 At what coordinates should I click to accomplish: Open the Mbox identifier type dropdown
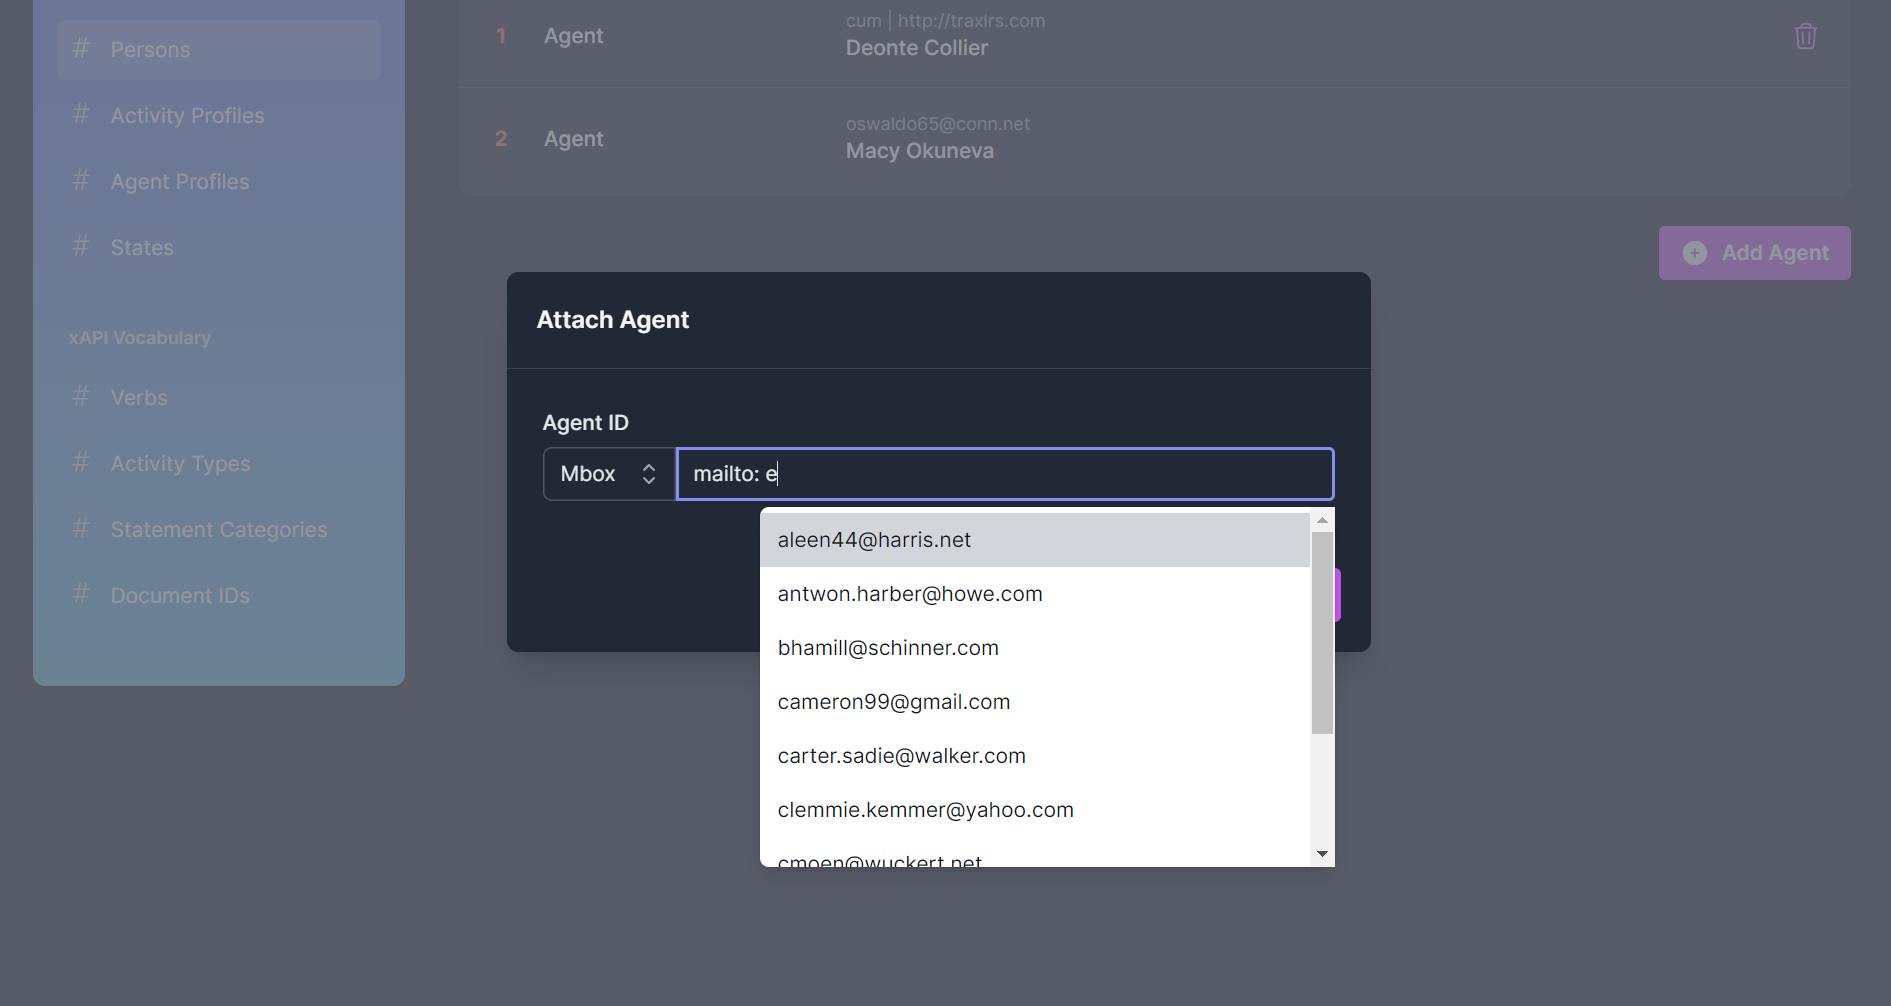[x=608, y=474]
